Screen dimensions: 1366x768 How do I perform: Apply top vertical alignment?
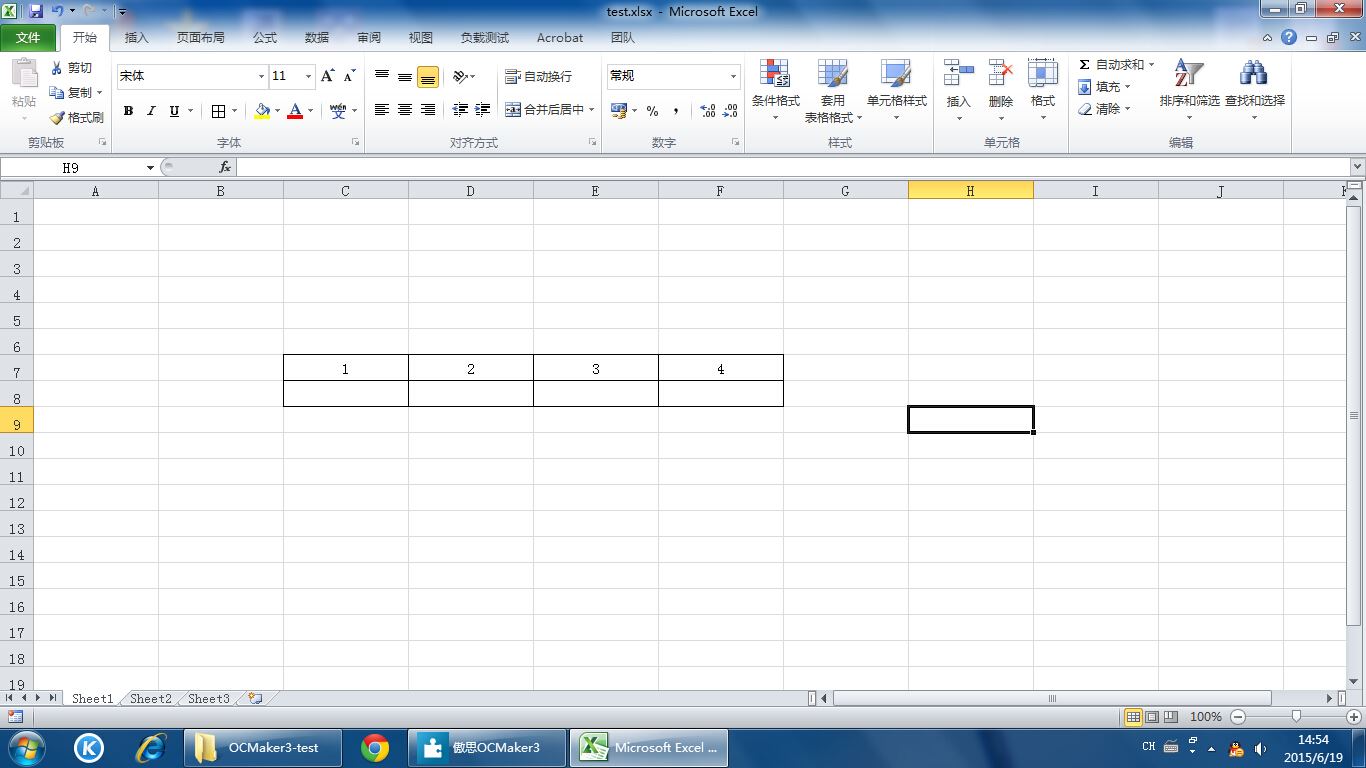(x=382, y=76)
